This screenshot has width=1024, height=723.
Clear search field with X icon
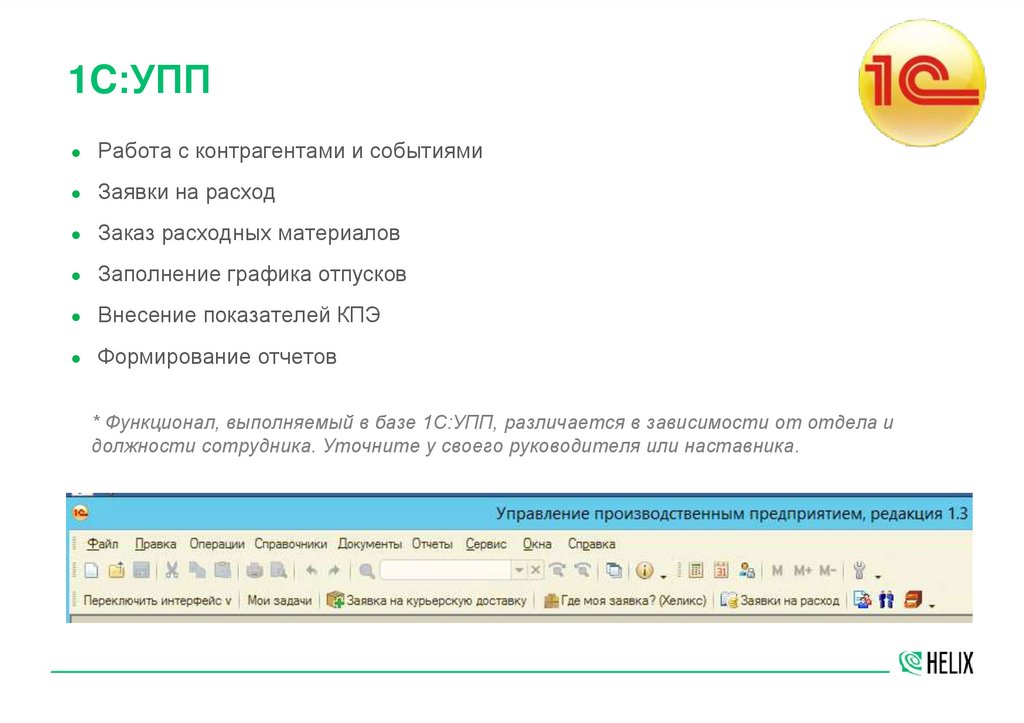click(x=535, y=570)
